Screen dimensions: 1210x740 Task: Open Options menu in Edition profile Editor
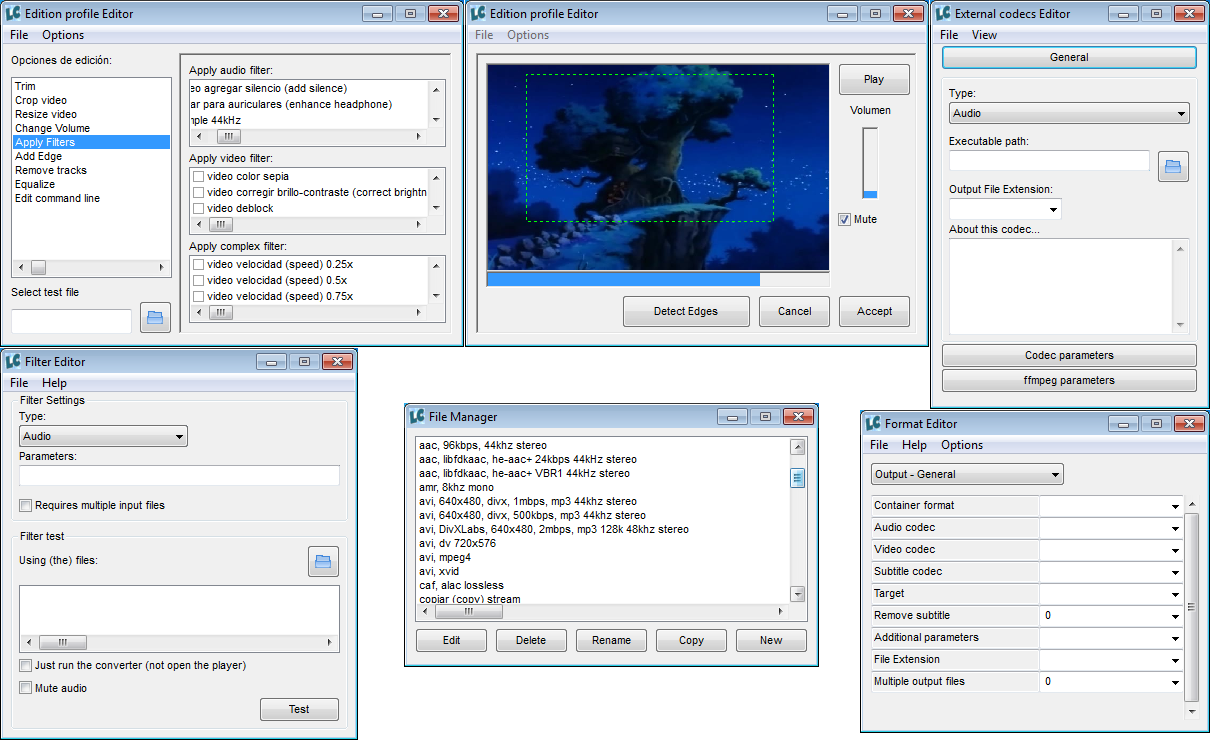click(63, 35)
